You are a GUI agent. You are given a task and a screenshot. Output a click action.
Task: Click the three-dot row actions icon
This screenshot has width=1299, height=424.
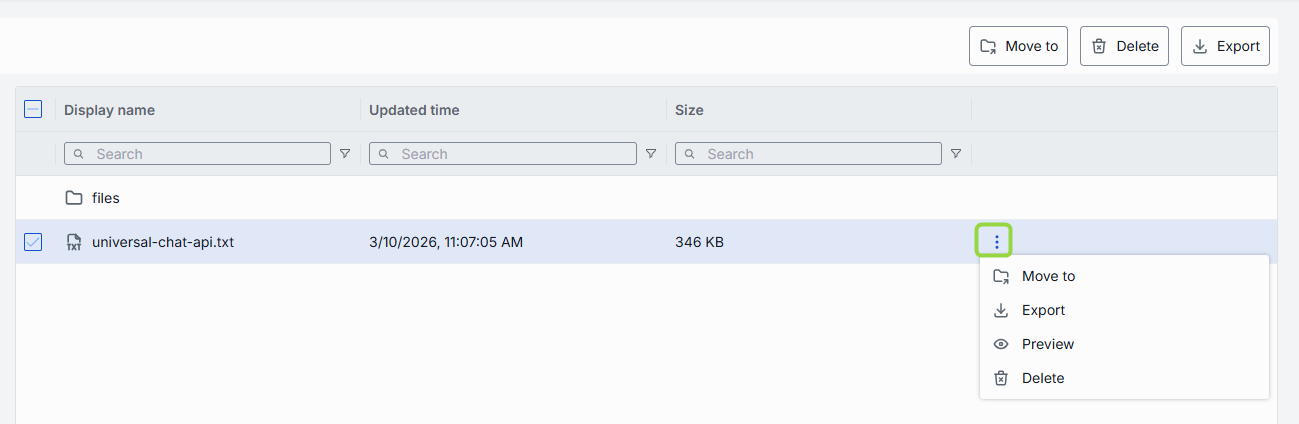[x=996, y=241]
